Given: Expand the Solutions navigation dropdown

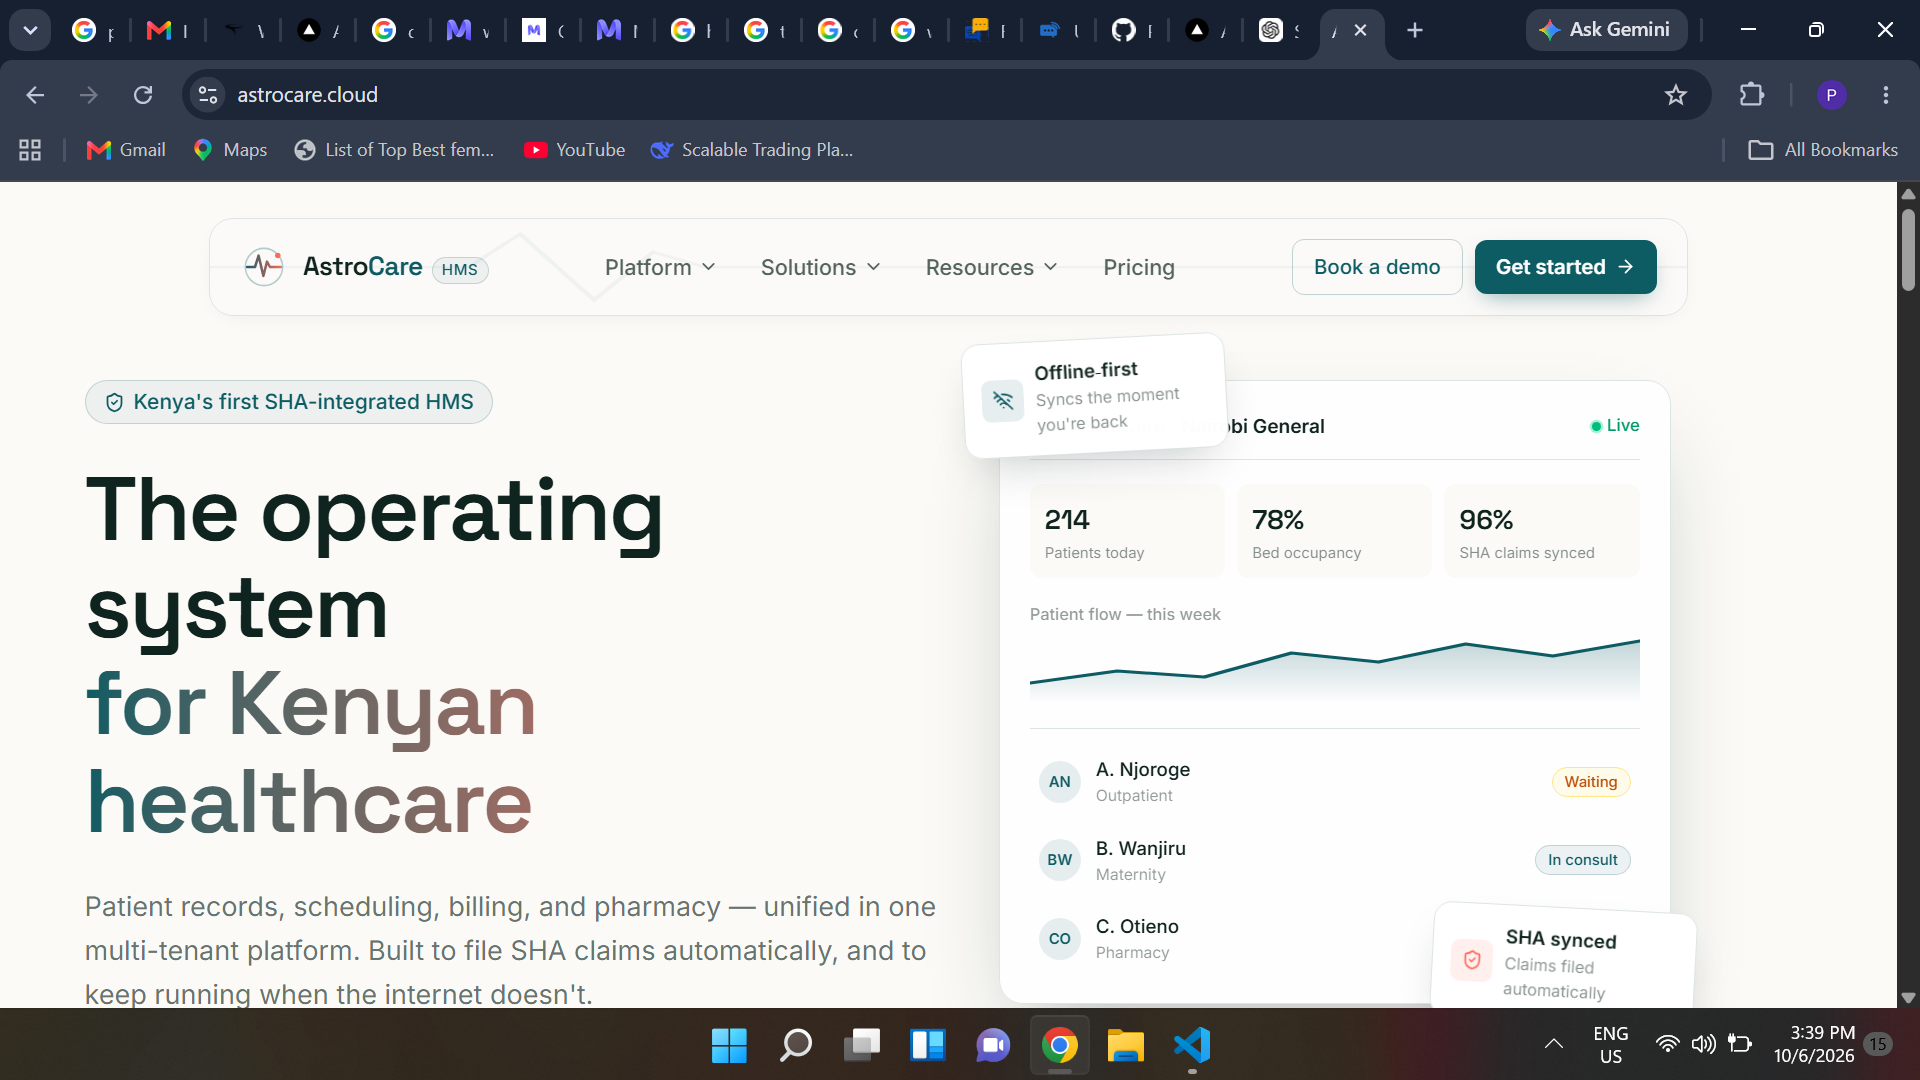Looking at the screenshot, I should [820, 267].
